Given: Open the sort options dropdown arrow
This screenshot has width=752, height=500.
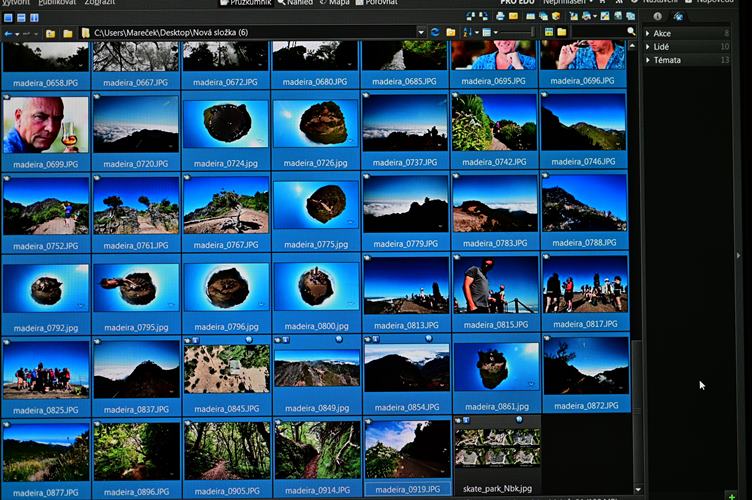Looking at the screenshot, I should (x=477, y=33).
